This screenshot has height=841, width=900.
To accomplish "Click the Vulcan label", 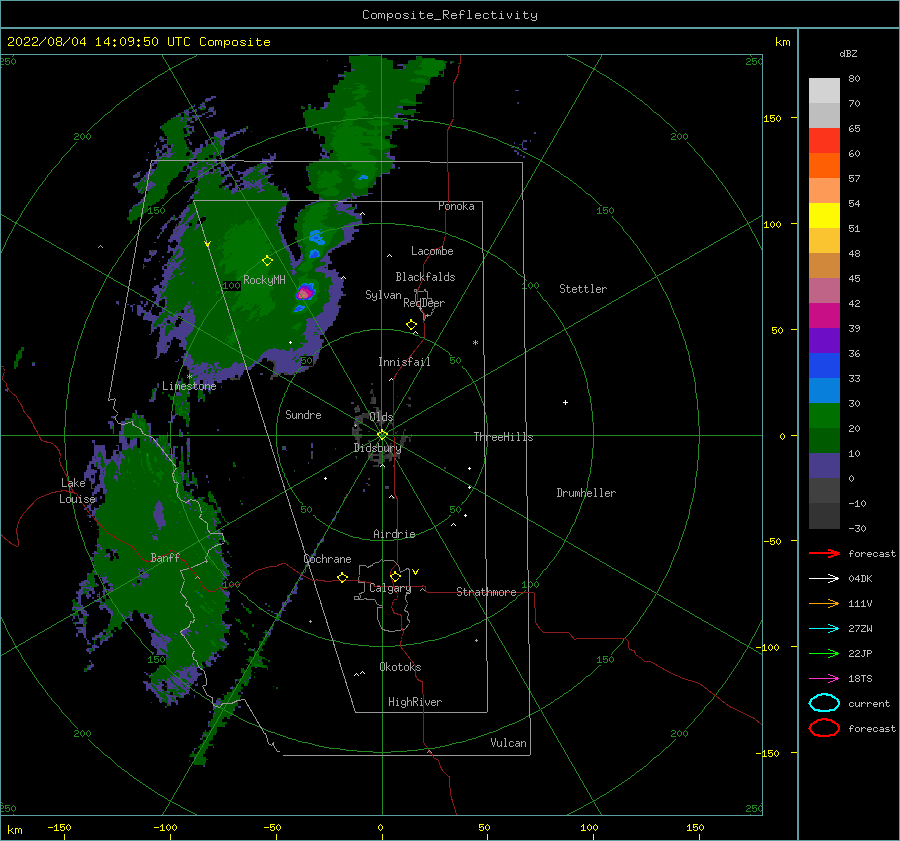I will (508, 743).
